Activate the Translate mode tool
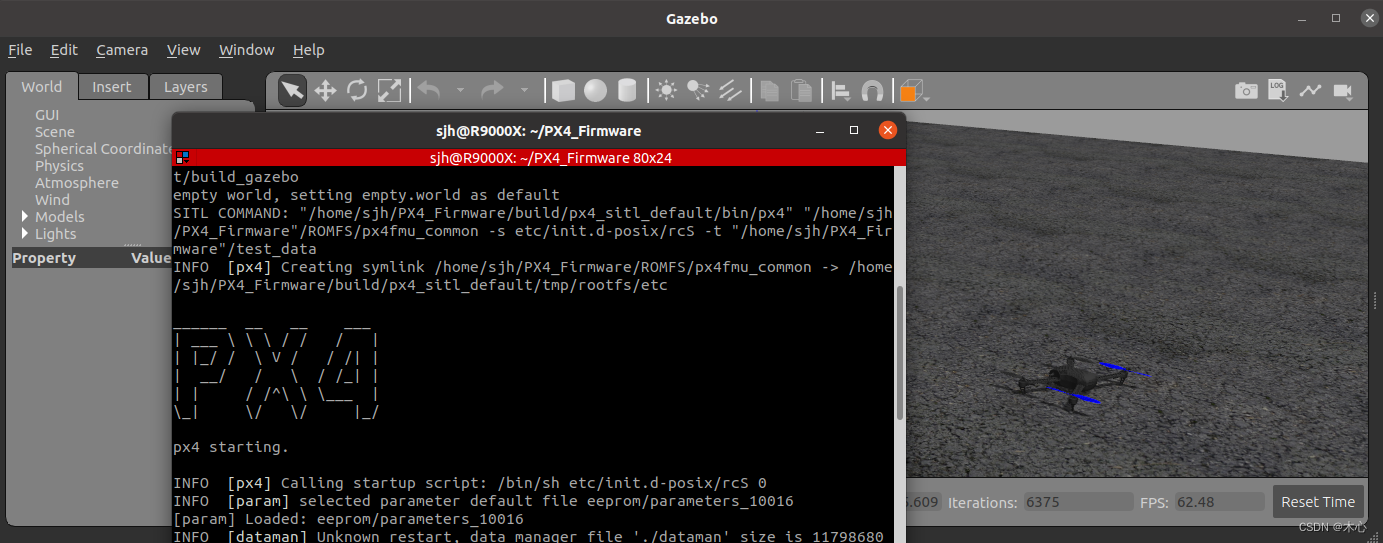This screenshot has height=543, width=1383. tap(325, 91)
